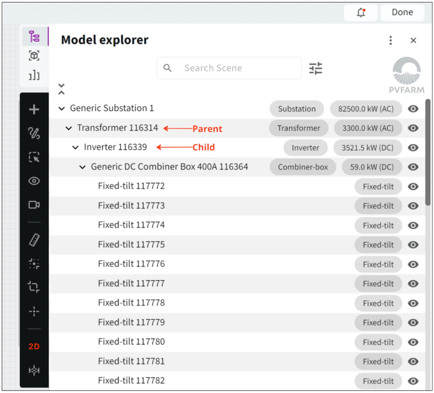
Task: Click the eye visibility tool in toolbar
Action: point(34,181)
